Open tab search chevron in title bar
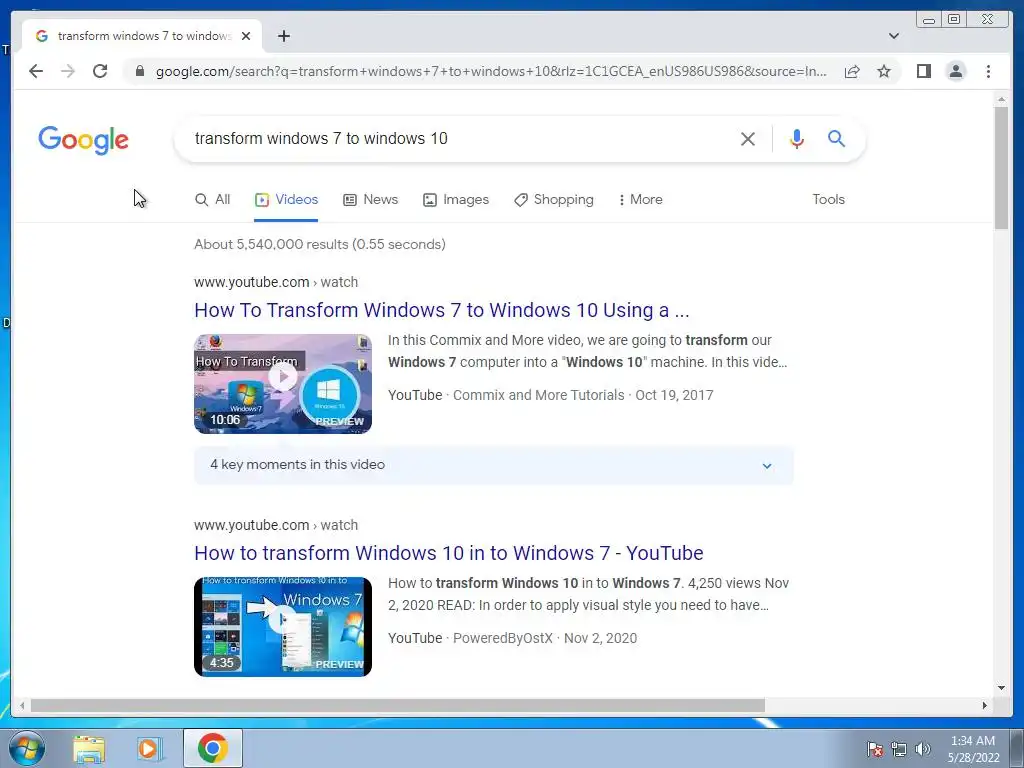Viewport: 1024px width, 768px height. point(894,36)
